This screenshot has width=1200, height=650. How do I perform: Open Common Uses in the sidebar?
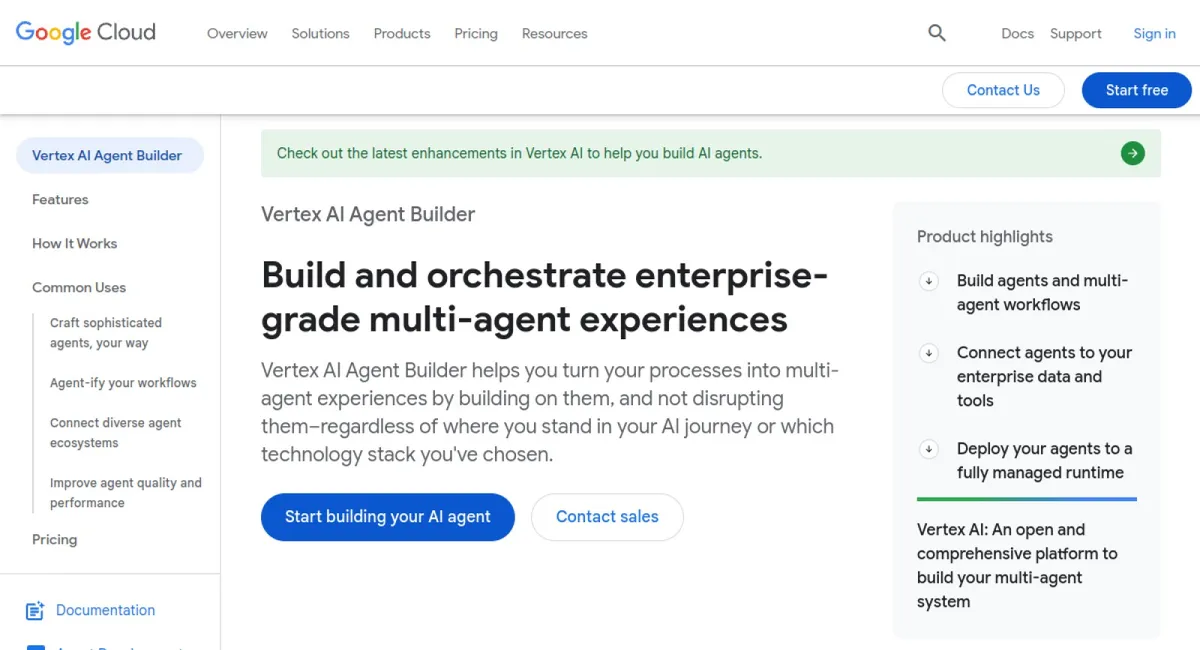point(79,287)
